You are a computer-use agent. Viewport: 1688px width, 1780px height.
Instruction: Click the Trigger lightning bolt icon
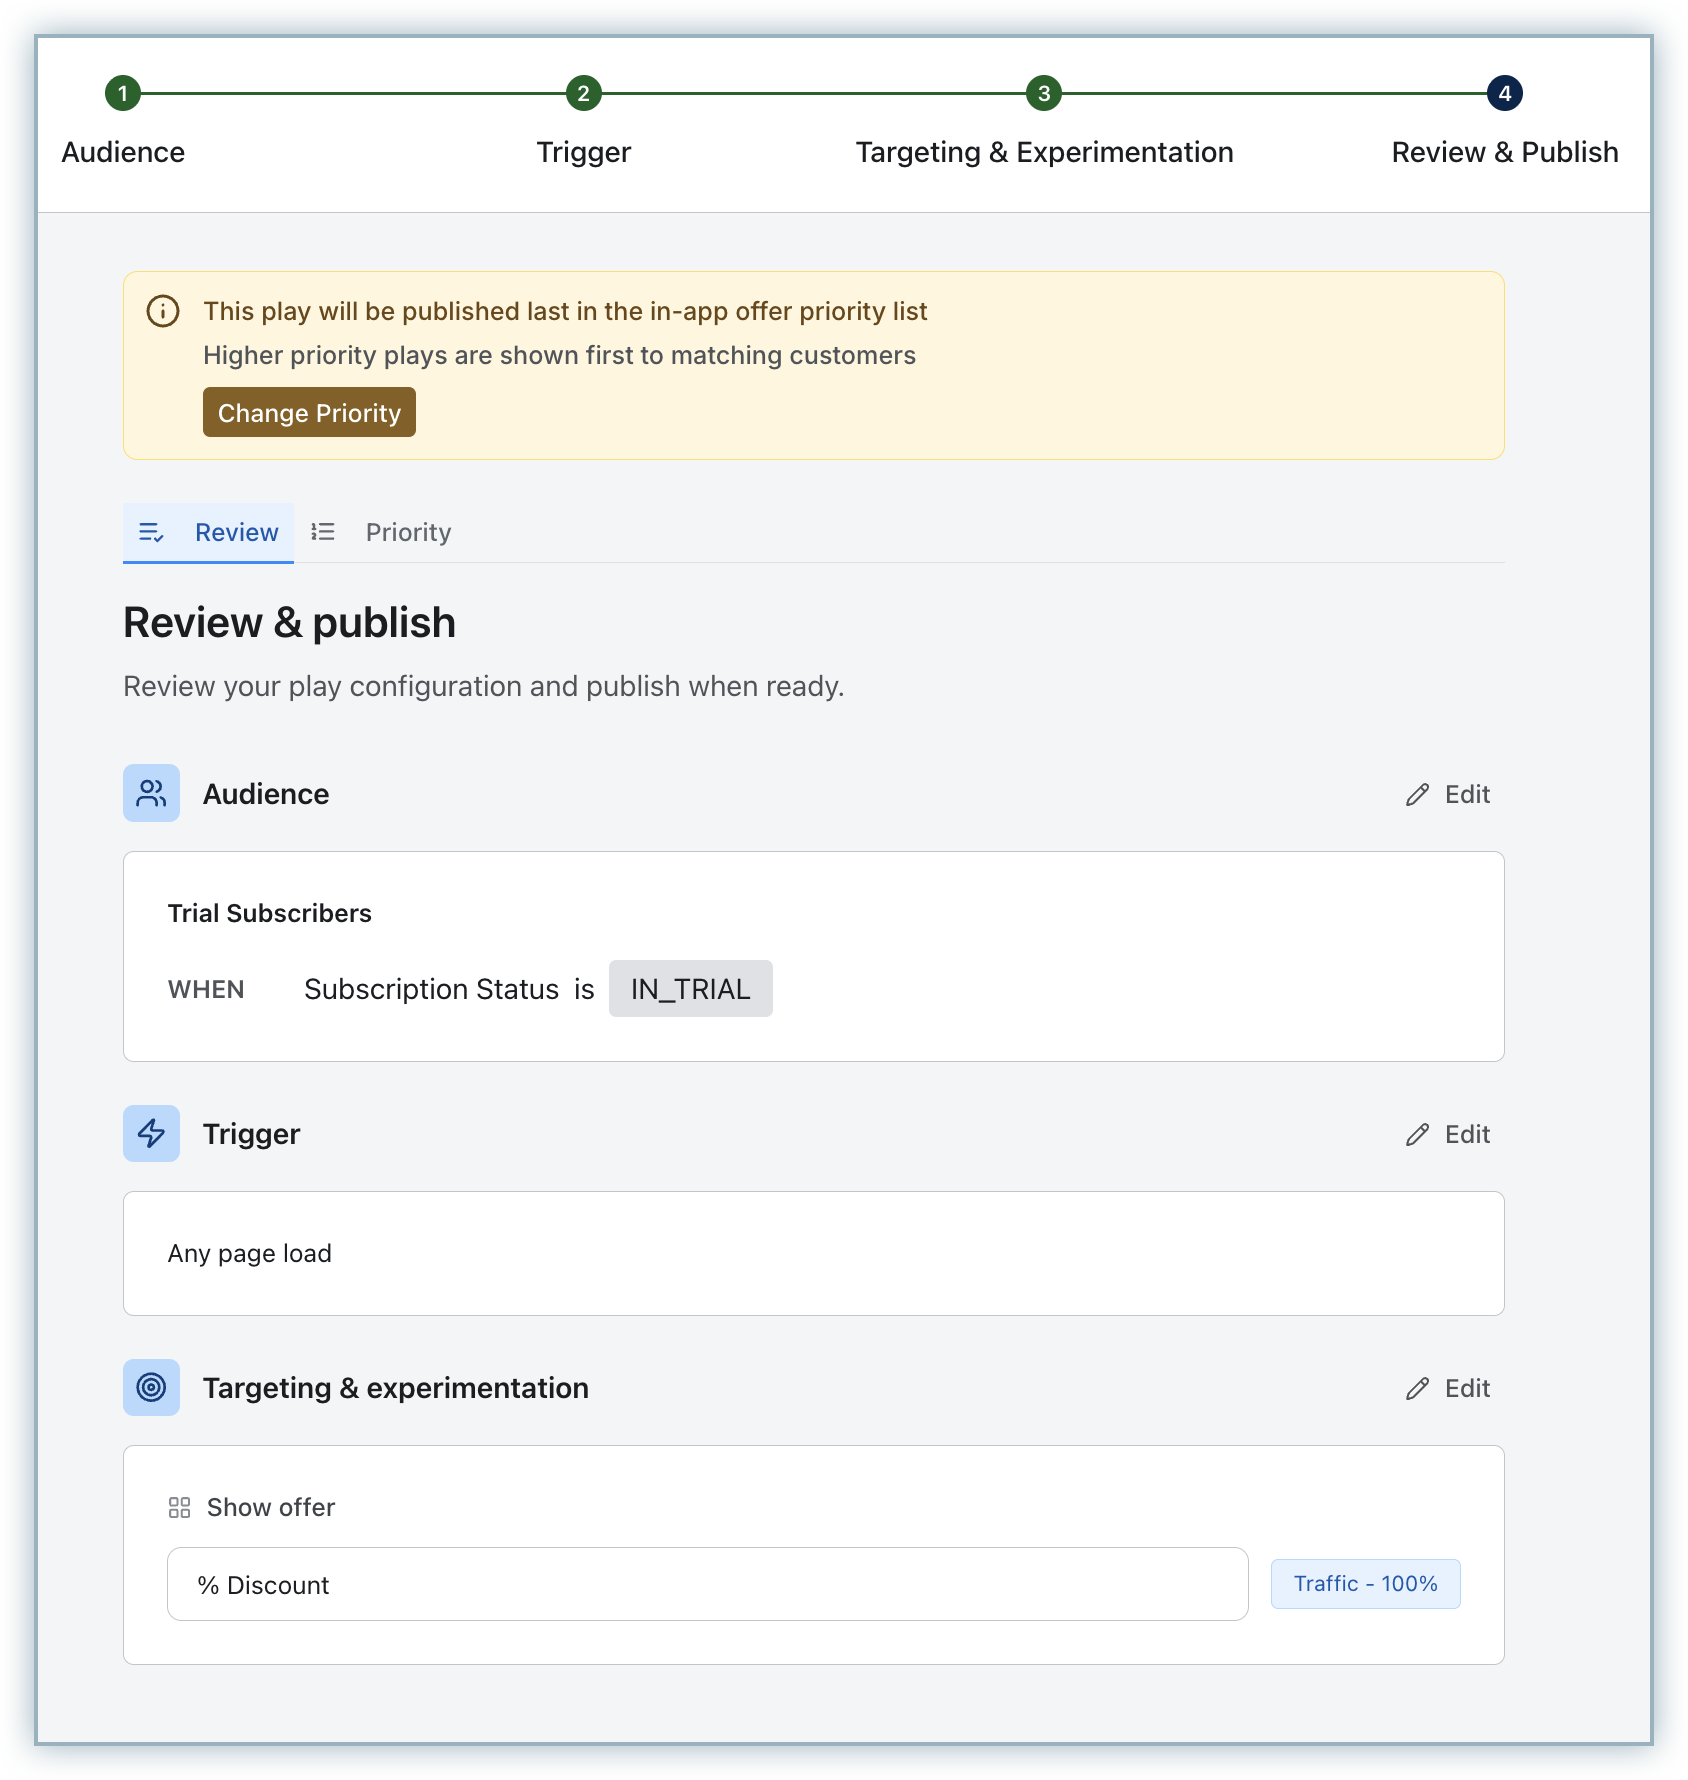(151, 1133)
